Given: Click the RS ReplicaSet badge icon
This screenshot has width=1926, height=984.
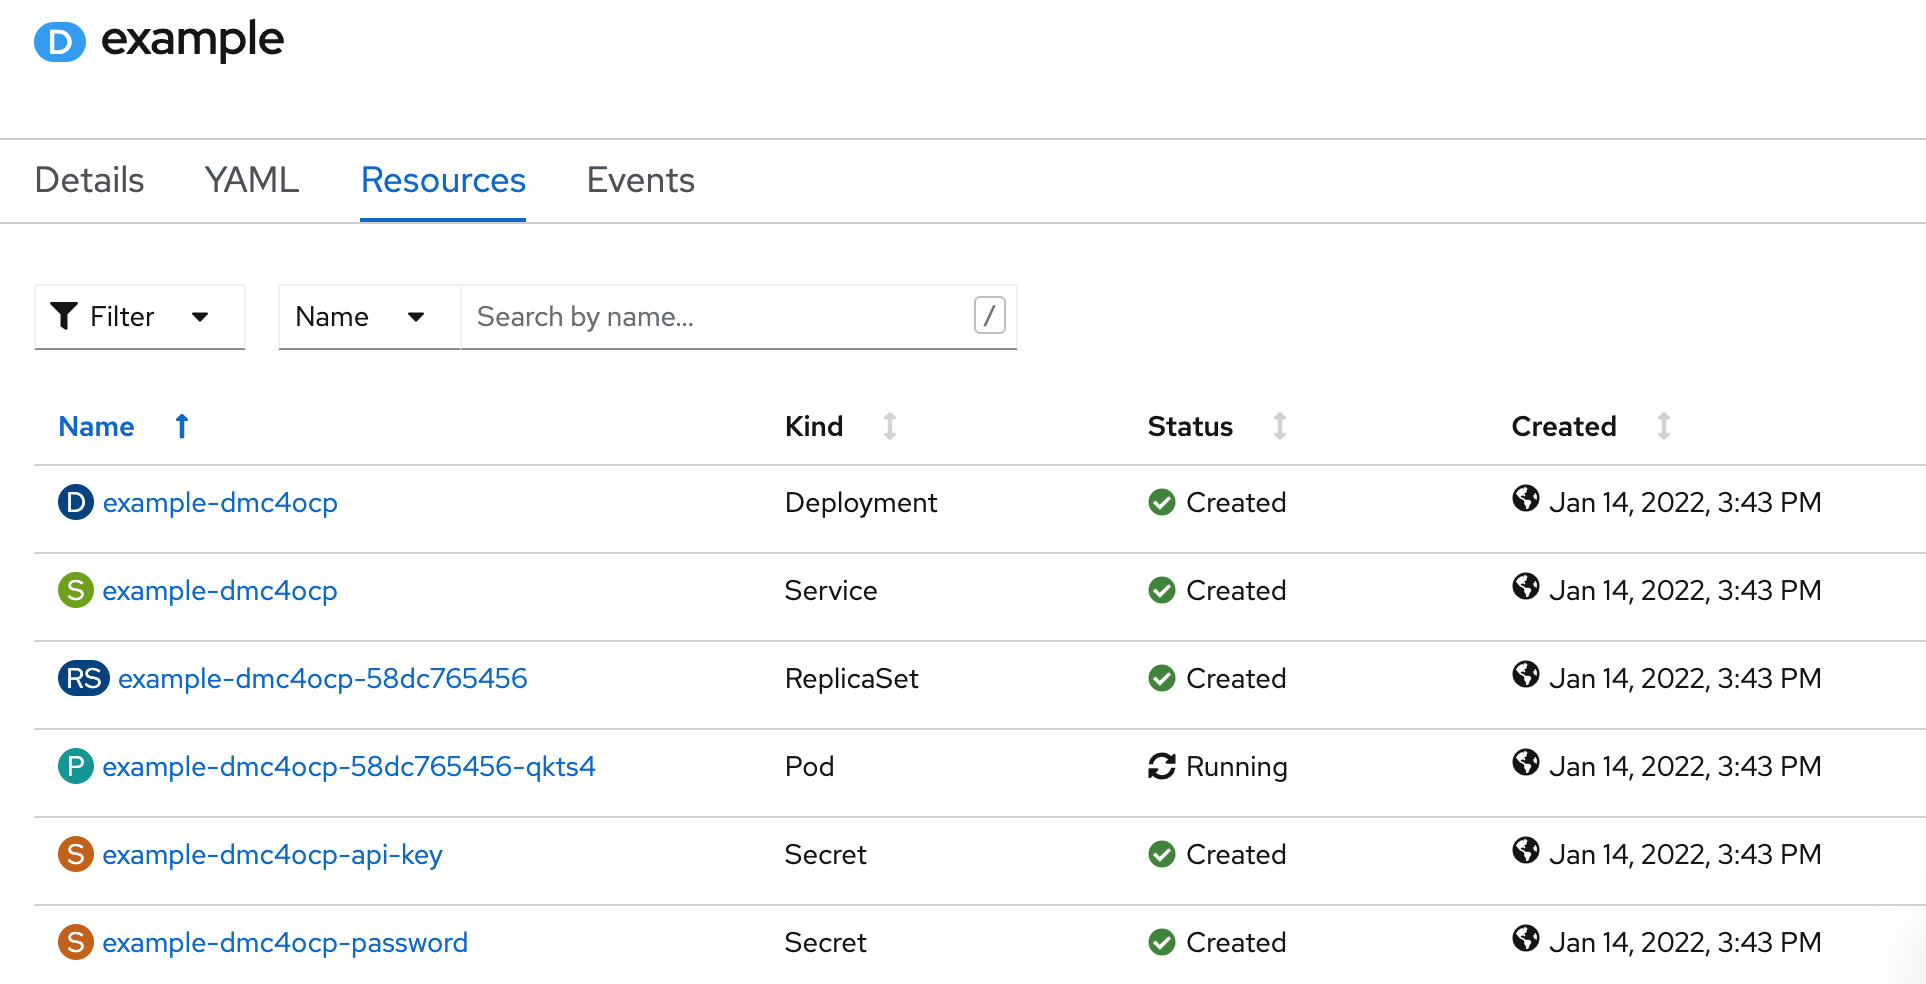Looking at the screenshot, I should click(x=82, y=678).
